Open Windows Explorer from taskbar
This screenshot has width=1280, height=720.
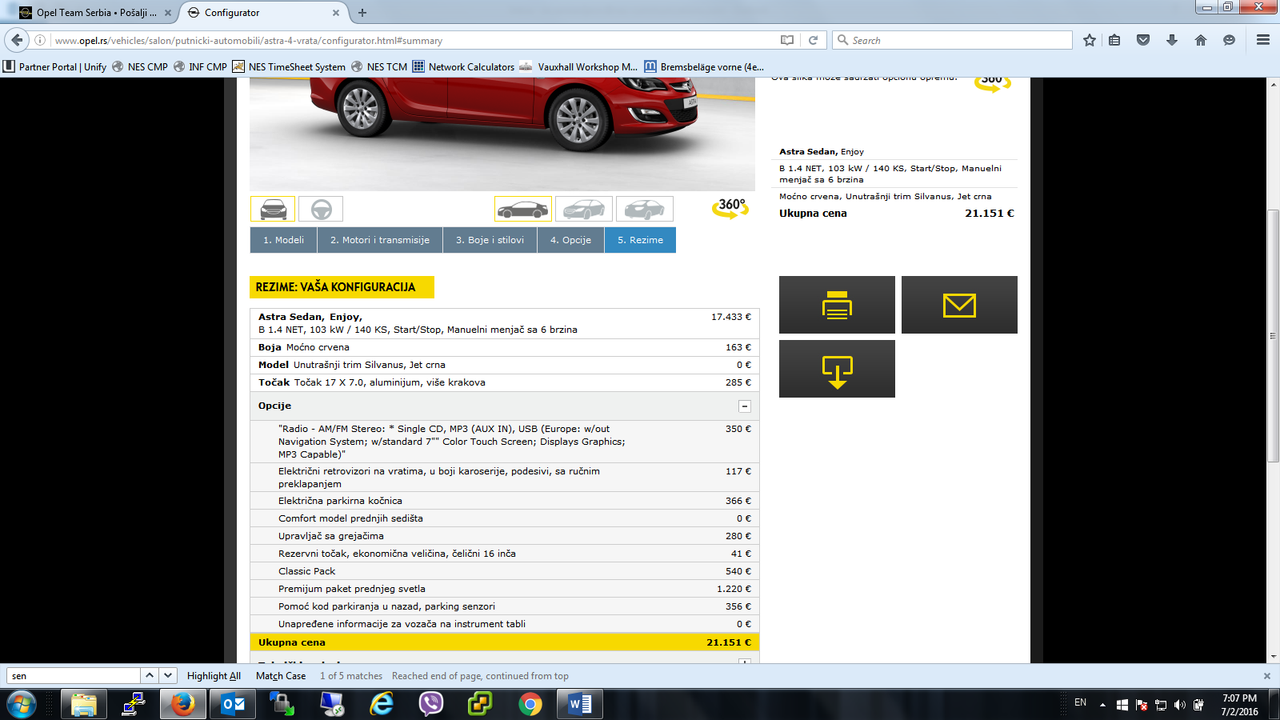[84, 704]
